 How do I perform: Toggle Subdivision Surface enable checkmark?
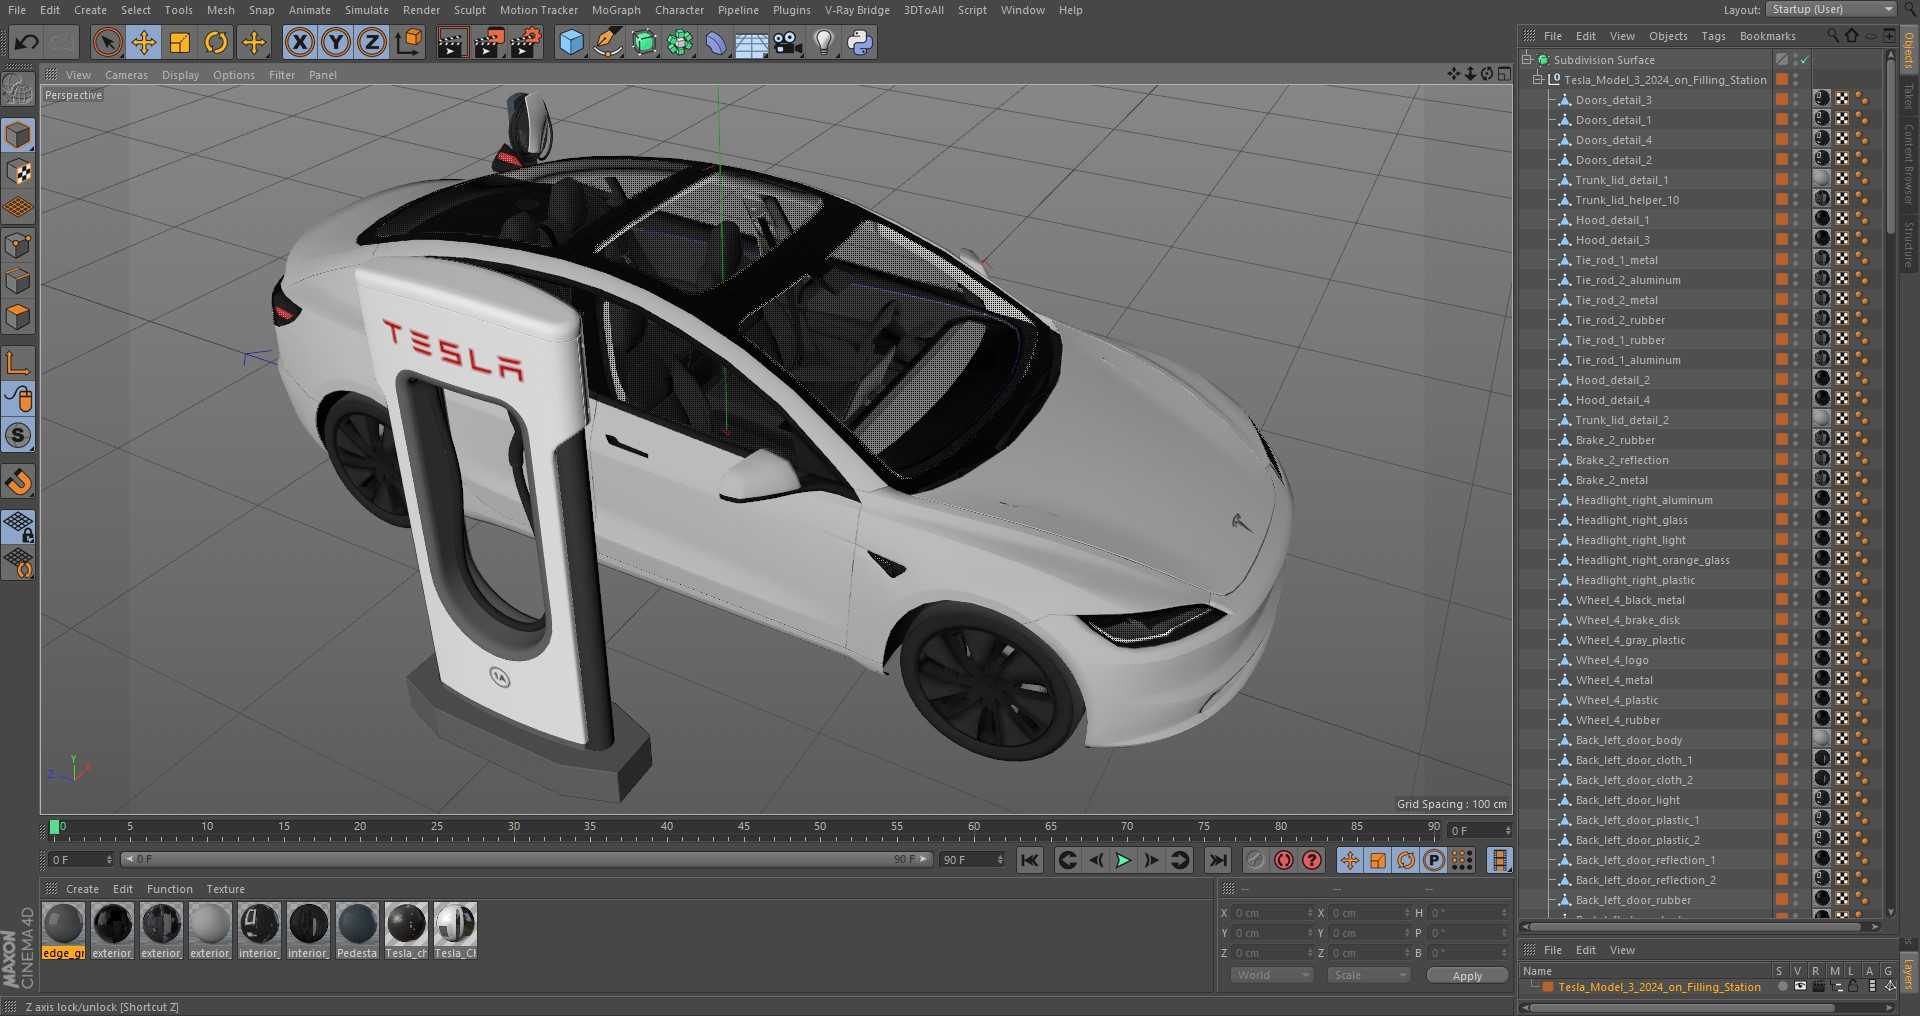tap(1806, 60)
